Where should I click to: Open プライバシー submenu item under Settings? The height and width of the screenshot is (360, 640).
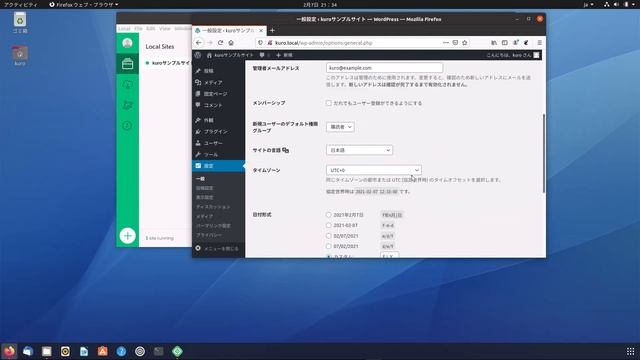point(209,235)
